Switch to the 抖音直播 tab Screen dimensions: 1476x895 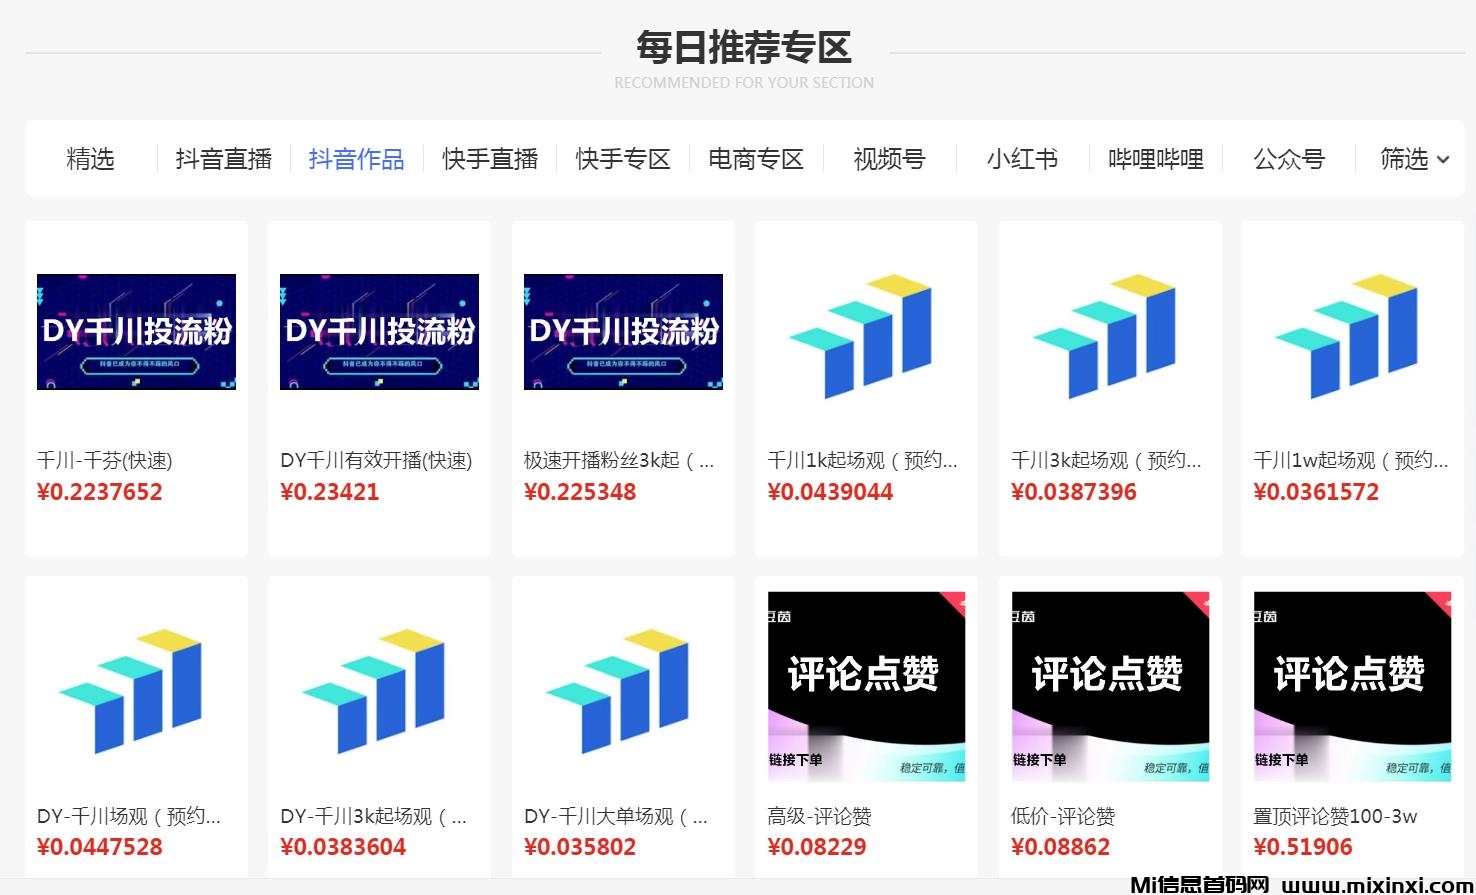224,159
